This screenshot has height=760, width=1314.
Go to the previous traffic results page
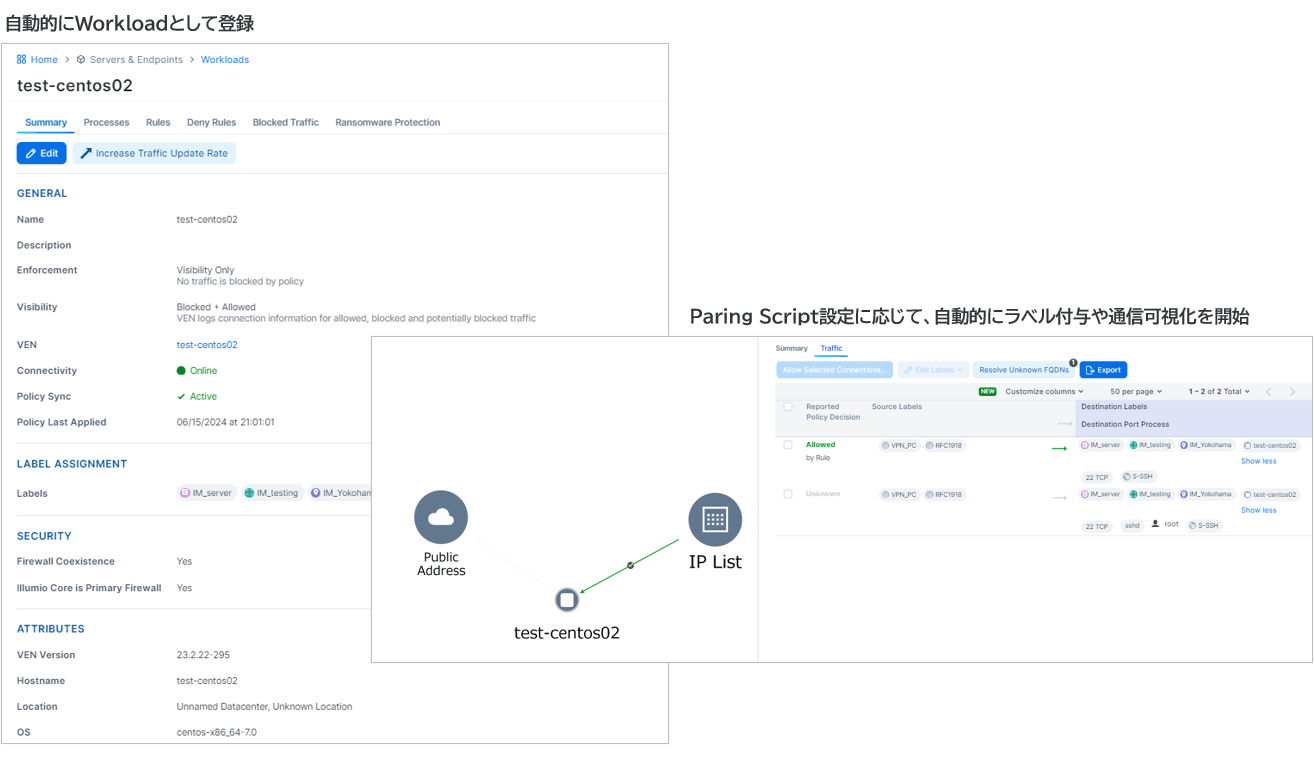click(1268, 392)
